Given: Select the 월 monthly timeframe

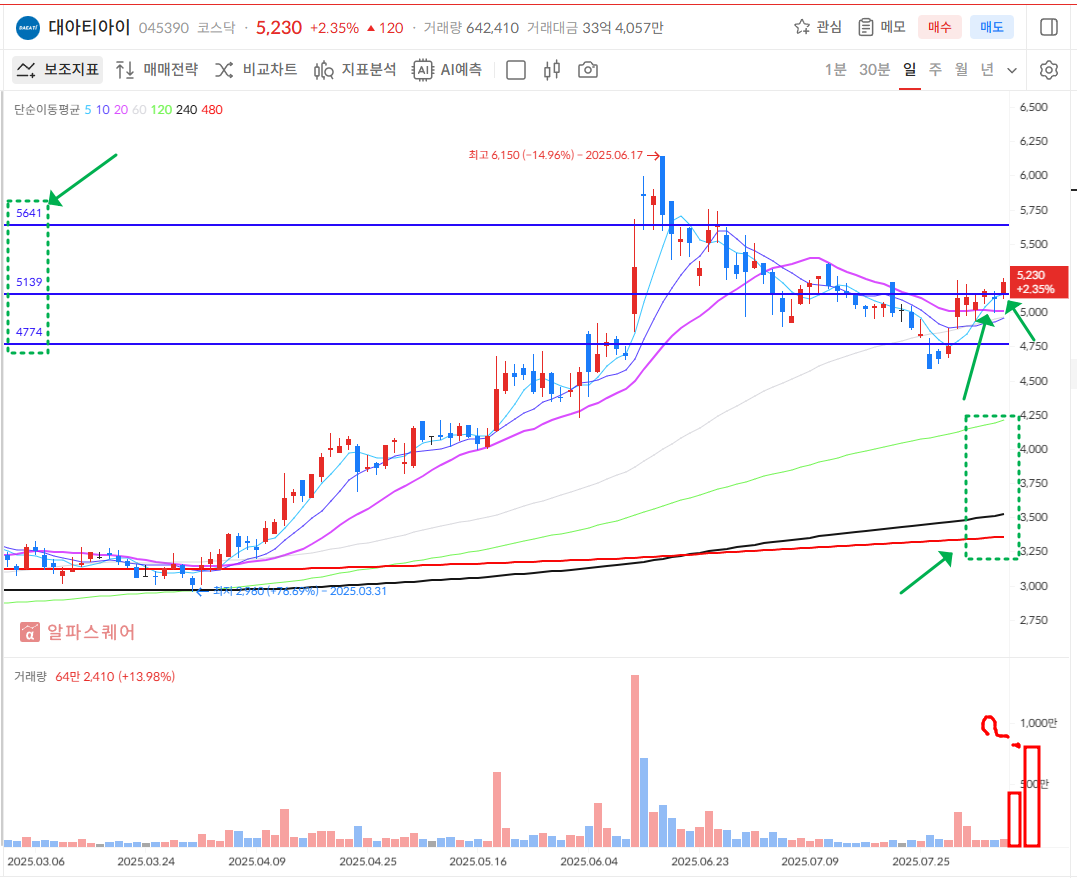Looking at the screenshot, I should pos(961,69).
